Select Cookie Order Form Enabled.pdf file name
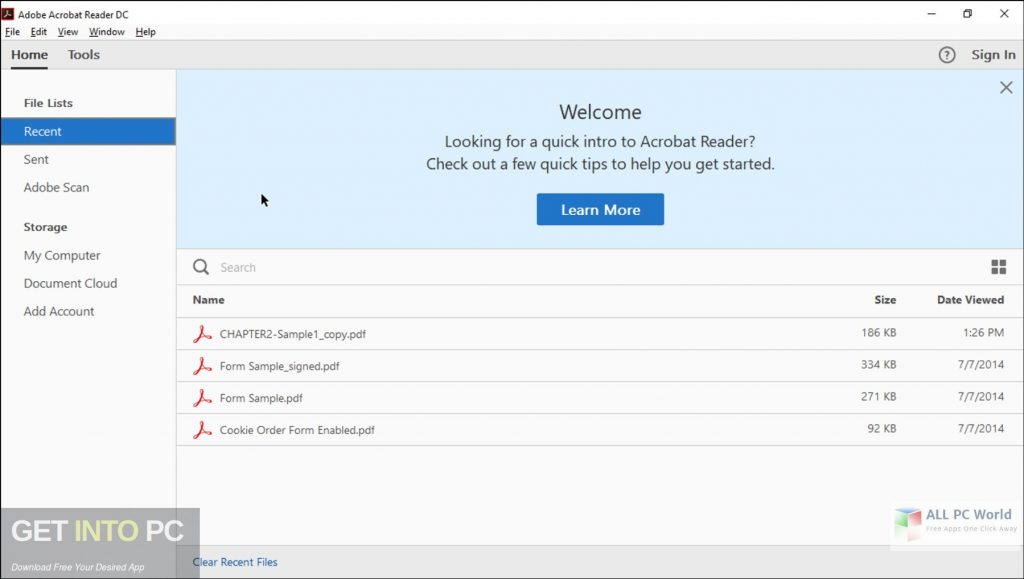Image resolution: width=1024 pixels, height=579 pixels. [x=297, y=430]
